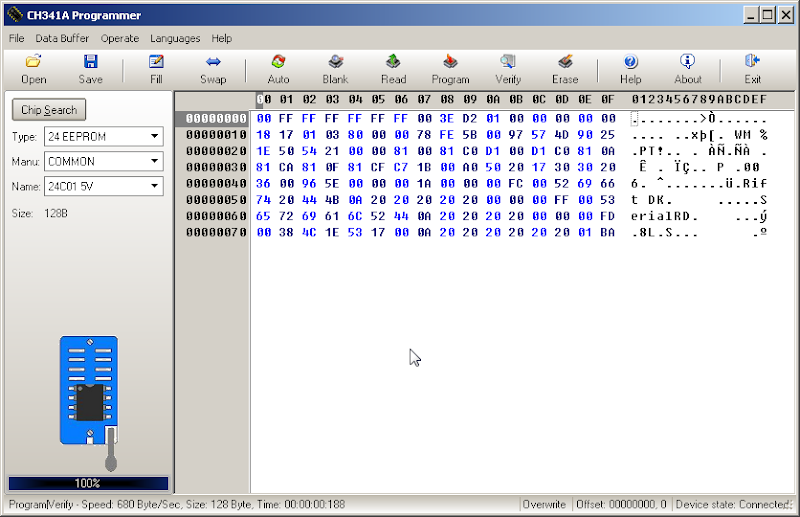Open Help from the toolbar icon
This screenshot has width=800, height=517.
tap(631, 69)
